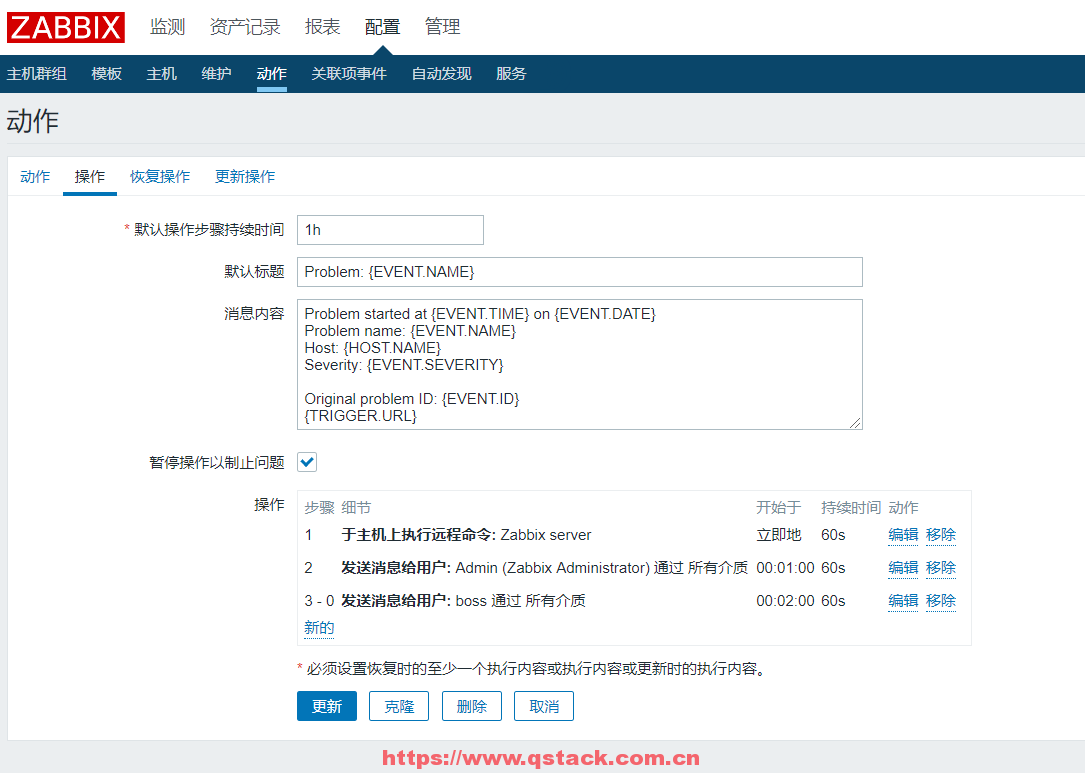Screen dimensions: 1085x773
Task: Add a new operation via 新的 link
Action: point(319,628)
